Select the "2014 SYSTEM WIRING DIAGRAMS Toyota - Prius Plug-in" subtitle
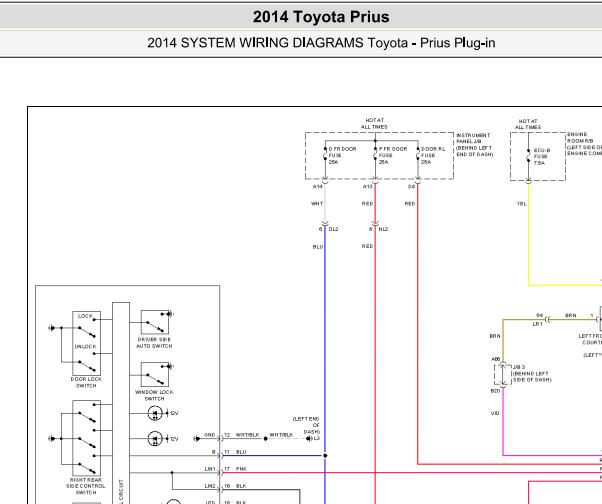 321,43
